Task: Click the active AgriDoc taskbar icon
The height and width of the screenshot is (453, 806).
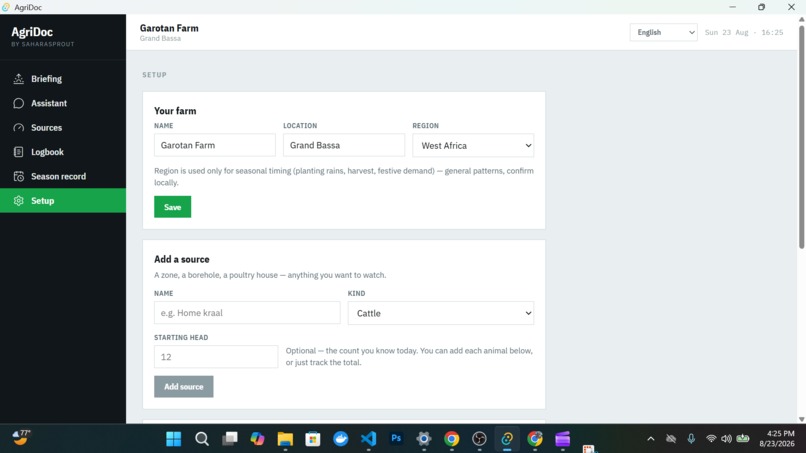Action: (507, 439)
